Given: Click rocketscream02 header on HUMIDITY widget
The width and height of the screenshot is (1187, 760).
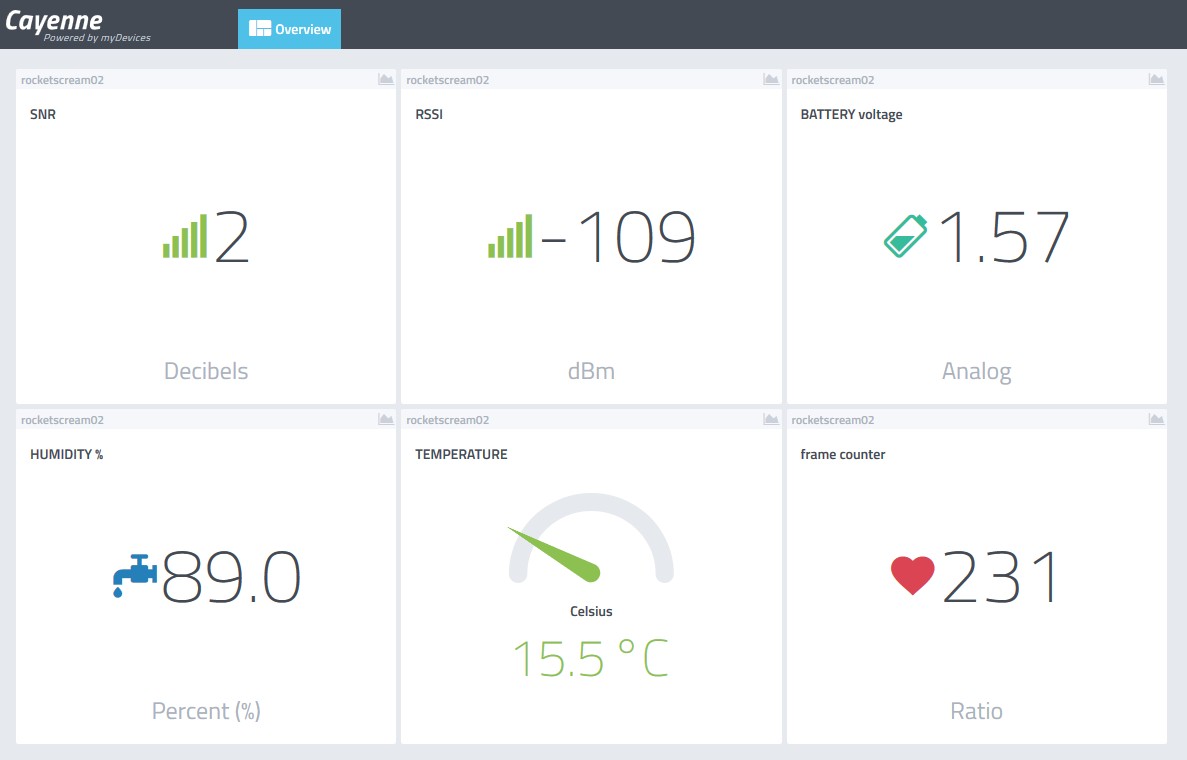Looking at the screenshot, I should pyautogui.click(x=62, y=419).
